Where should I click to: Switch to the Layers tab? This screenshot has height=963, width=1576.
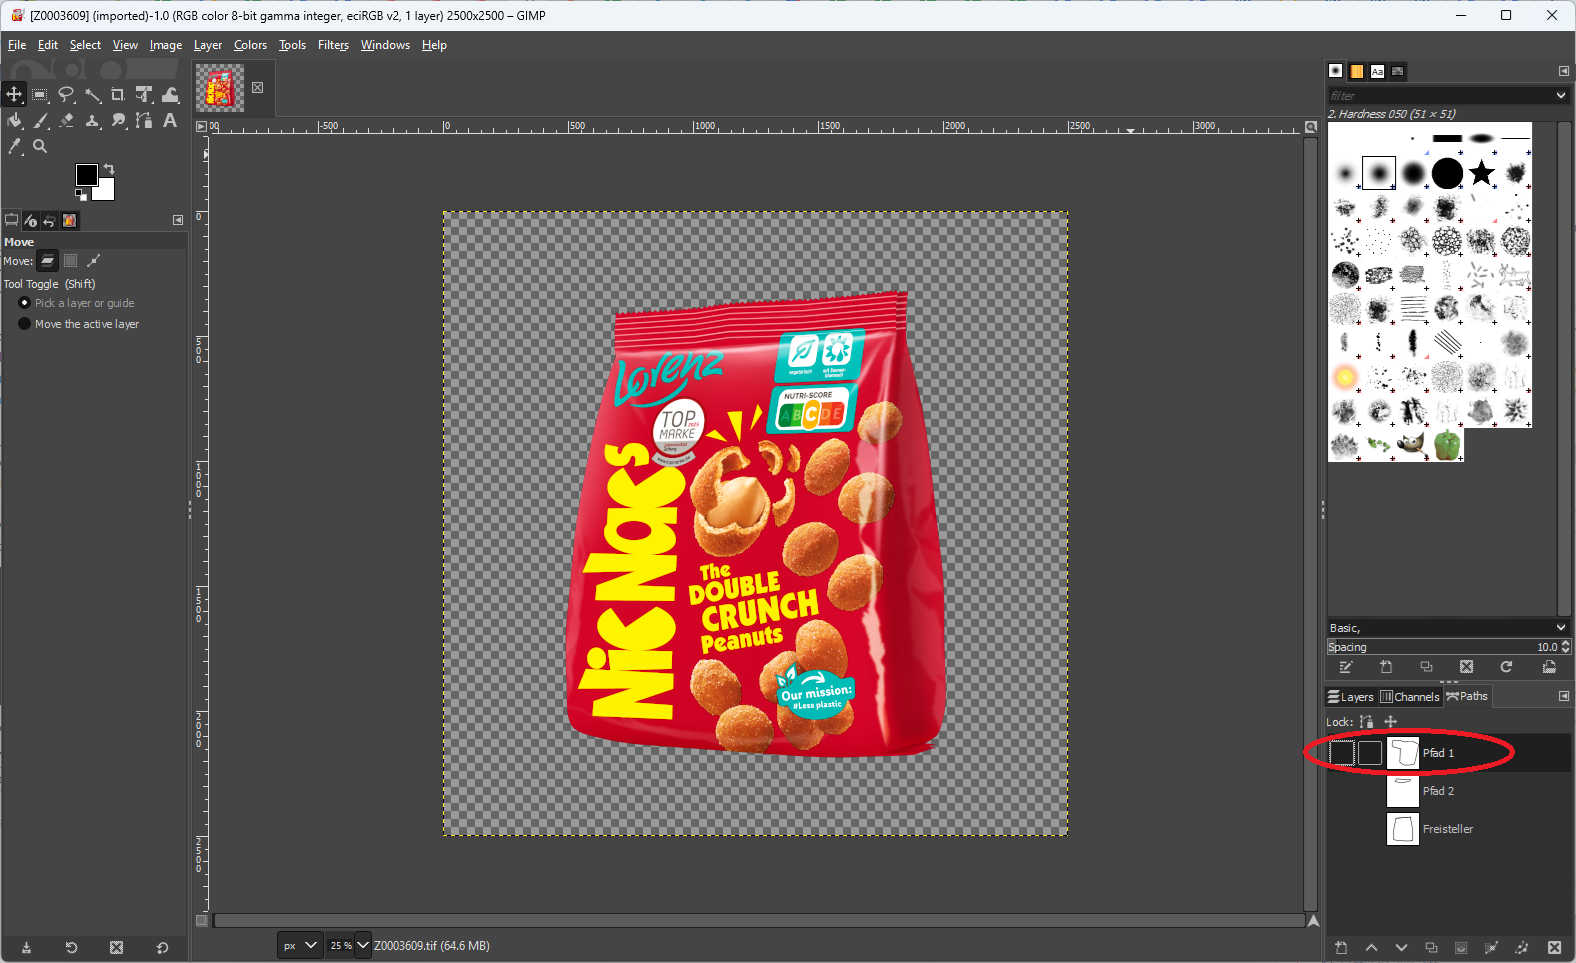(x=1351, y=697)
